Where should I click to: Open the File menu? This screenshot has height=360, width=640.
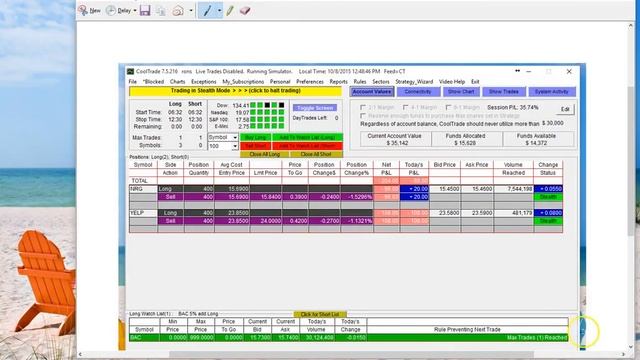pyautogui.click(x=133, y=82)
